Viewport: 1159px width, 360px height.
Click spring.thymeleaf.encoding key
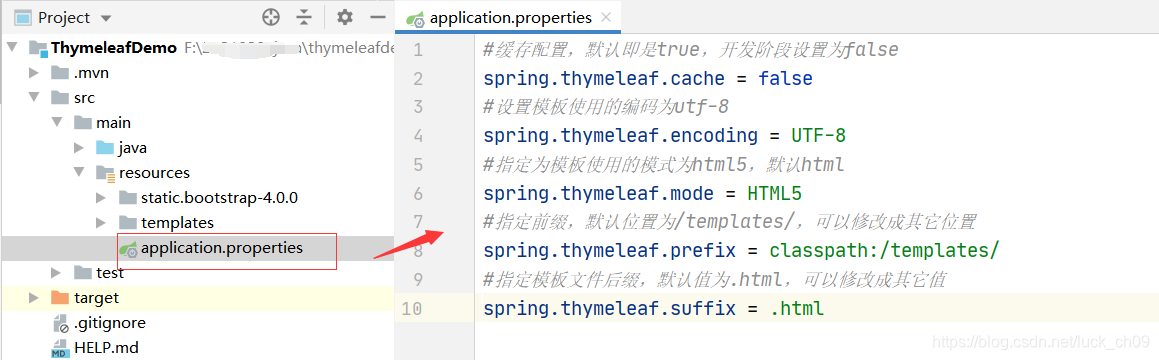(x=621, y=135)
